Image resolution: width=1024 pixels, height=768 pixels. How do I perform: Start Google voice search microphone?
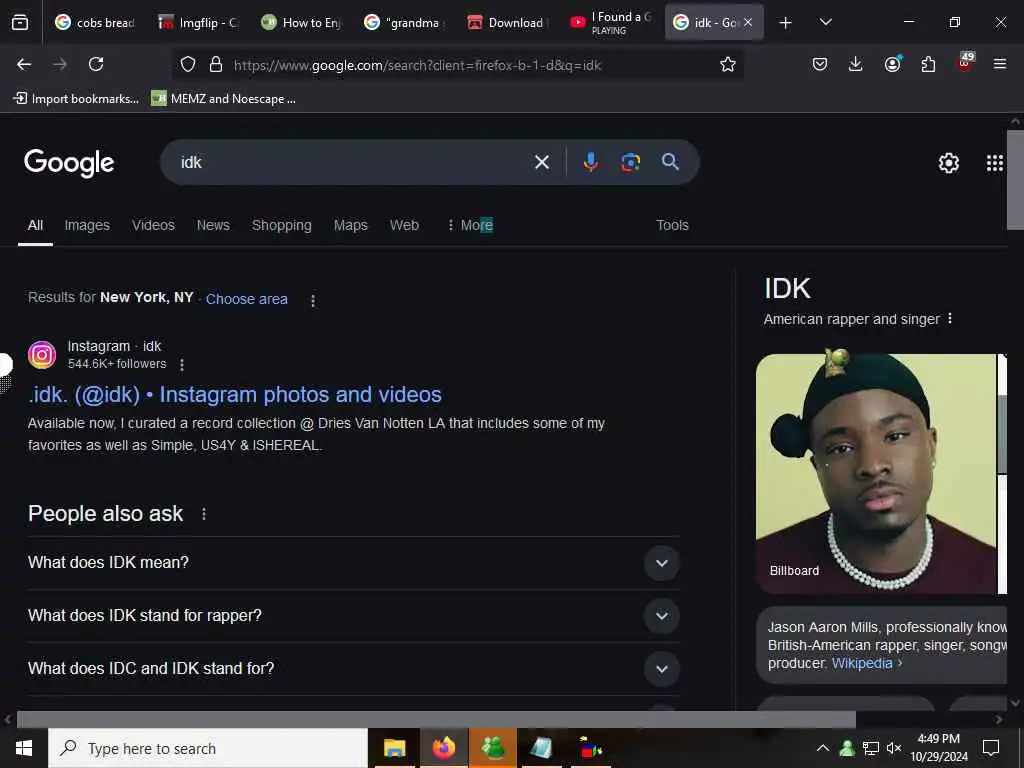pyautogui.click(x=590, y=162)
